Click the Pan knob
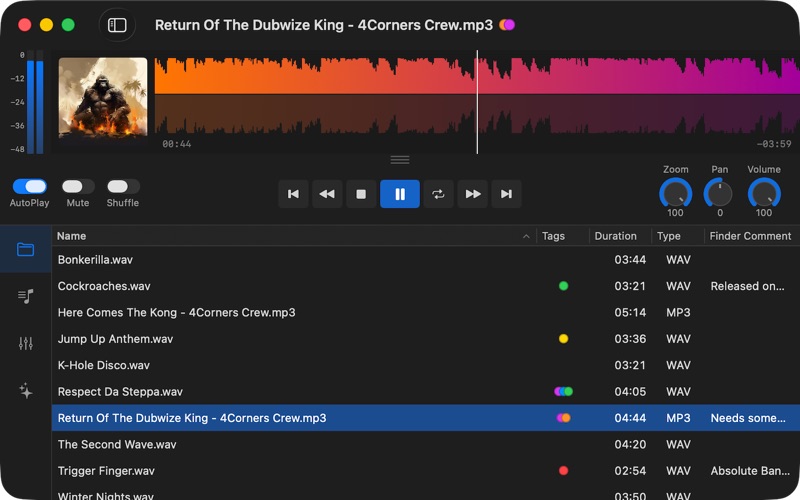Screen dimensions: 800x500 tap(719, 194)
